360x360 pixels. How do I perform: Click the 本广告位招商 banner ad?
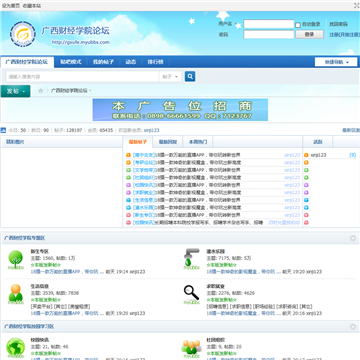(180, 110)
